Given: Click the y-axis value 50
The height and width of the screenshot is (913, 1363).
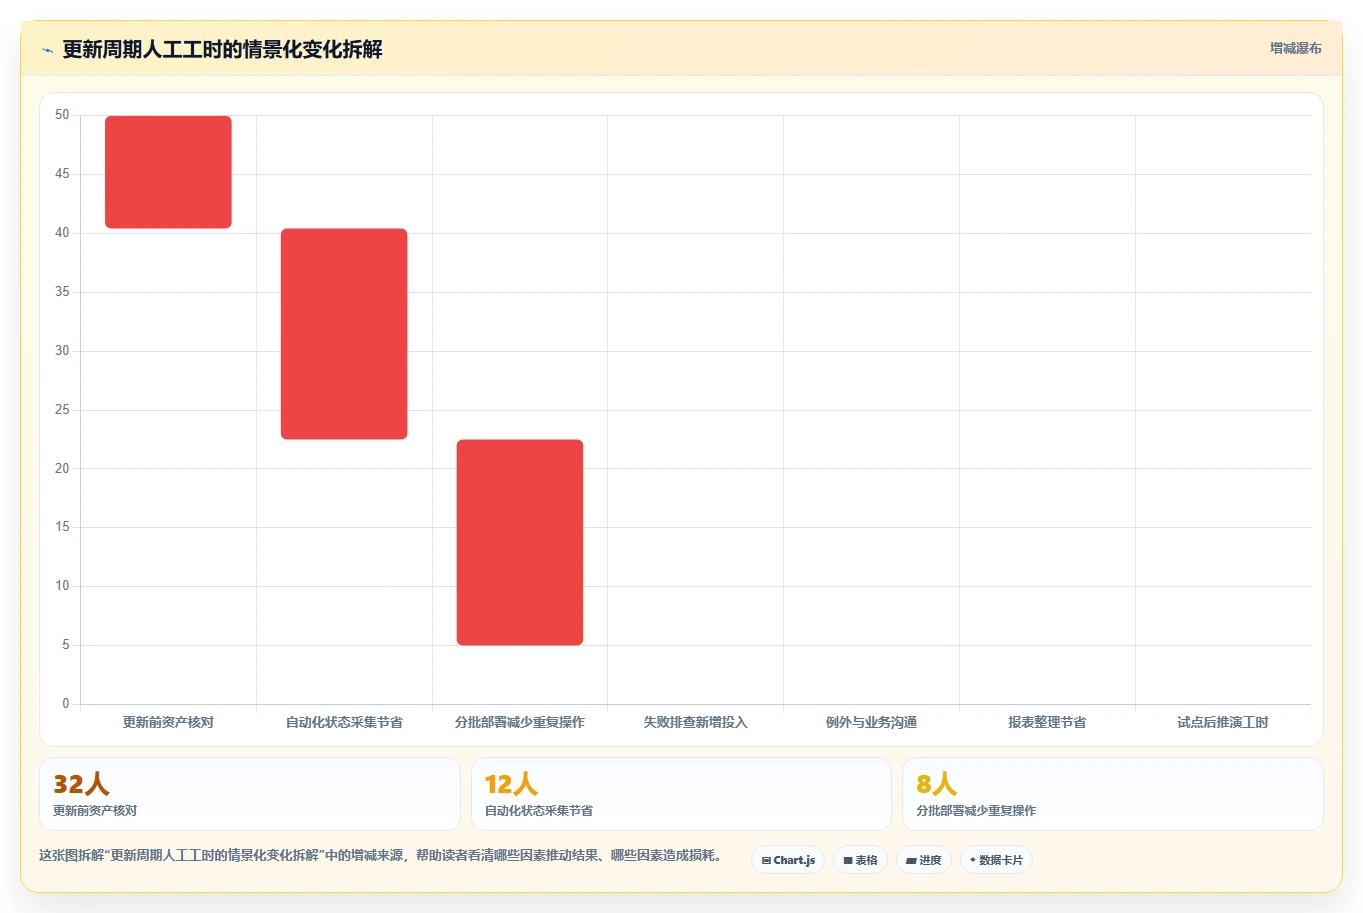Looking at the screenshot, I should [62, 115].
